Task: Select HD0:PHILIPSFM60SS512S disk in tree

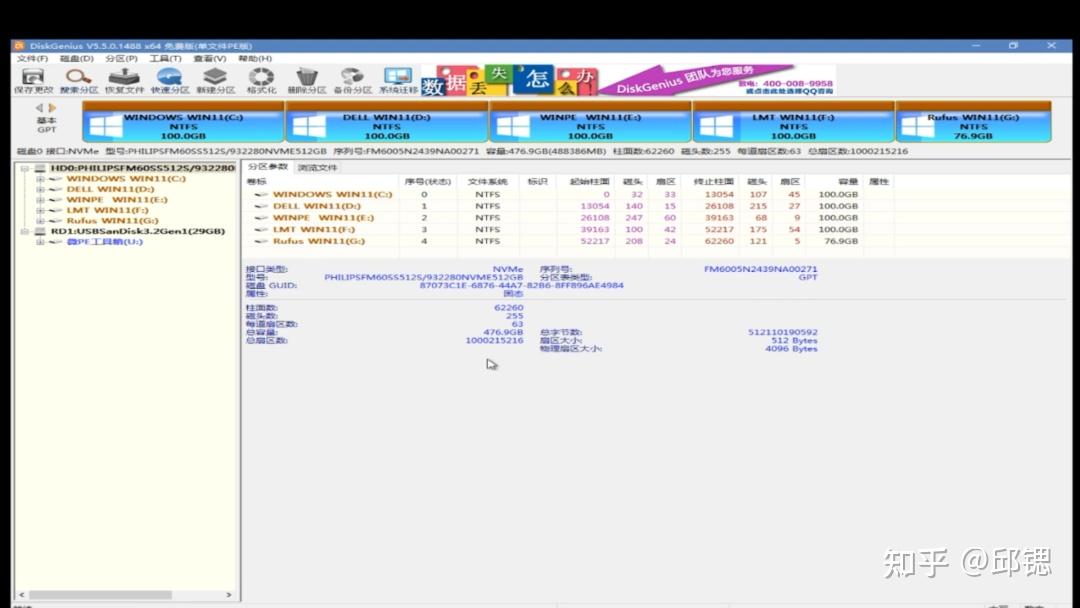Action: [x=143, y=168]
